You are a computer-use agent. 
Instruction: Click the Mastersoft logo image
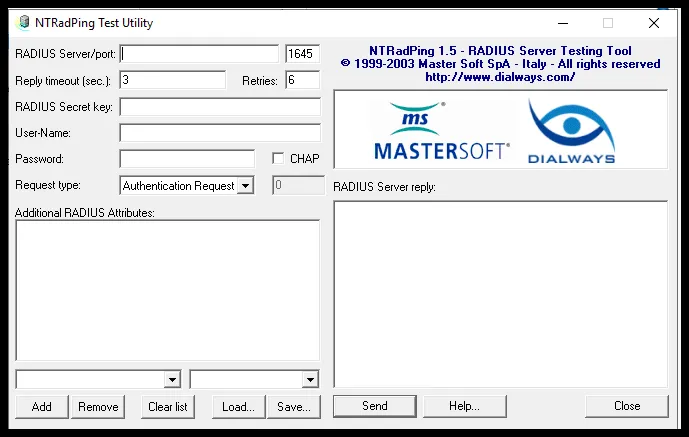click(x=442, y=131)
